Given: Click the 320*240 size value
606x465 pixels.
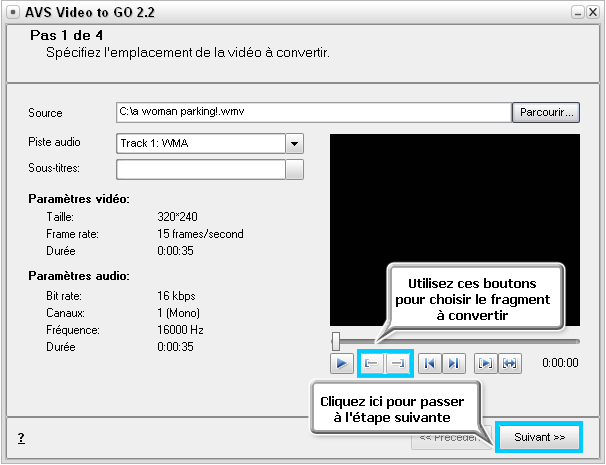Looking at the screenshot, I should (x=177, y=216).
